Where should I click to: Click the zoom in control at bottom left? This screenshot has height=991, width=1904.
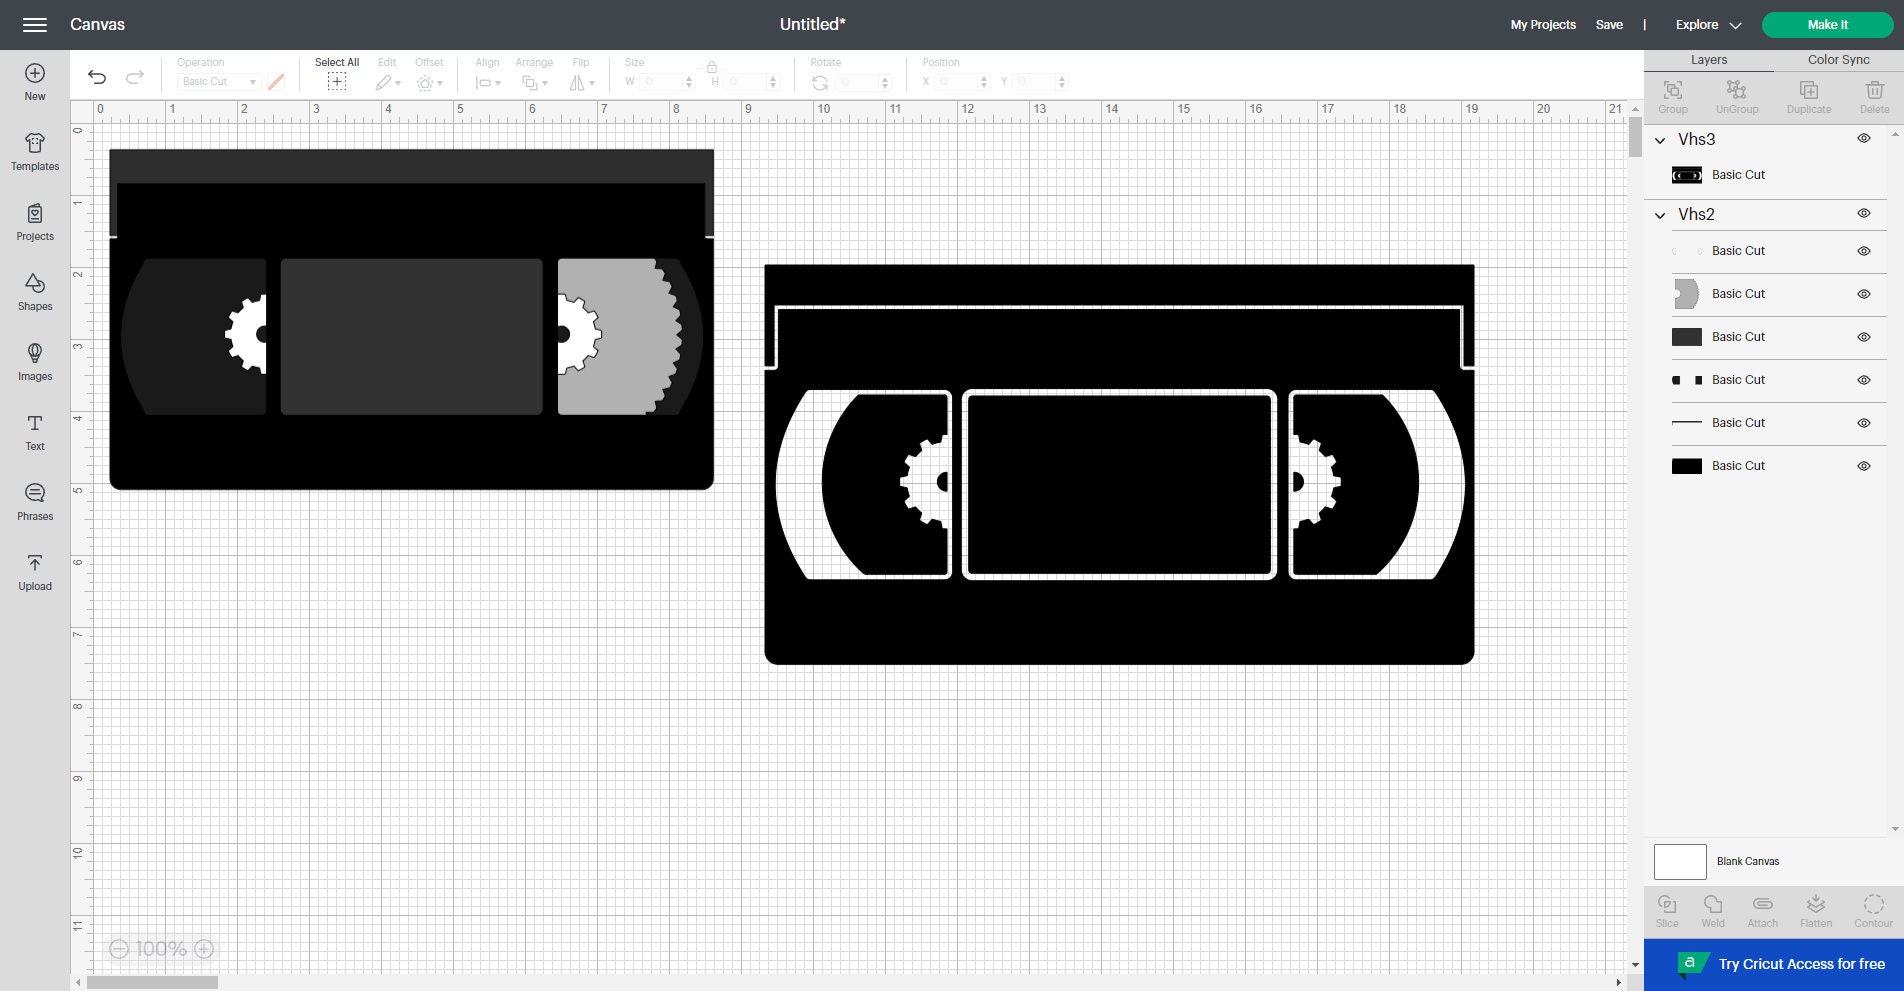[x=205, y=948]
